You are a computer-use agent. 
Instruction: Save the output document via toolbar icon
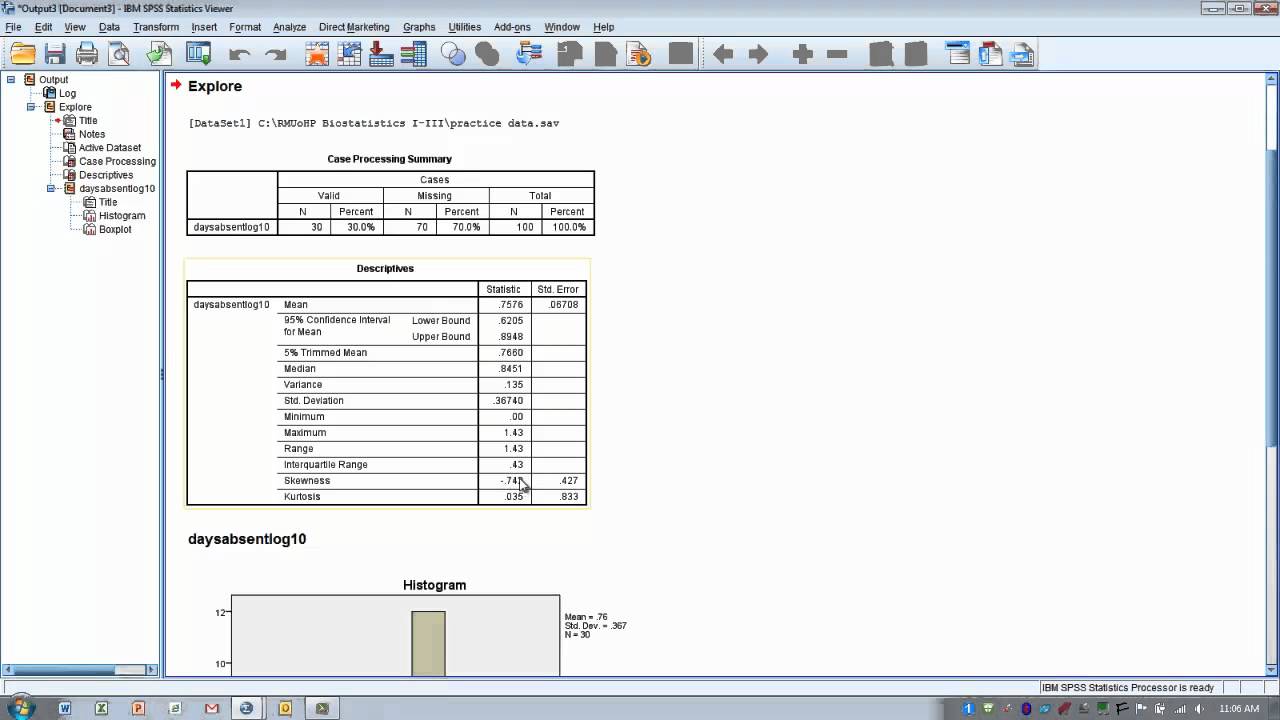click(x=55, y=54)
